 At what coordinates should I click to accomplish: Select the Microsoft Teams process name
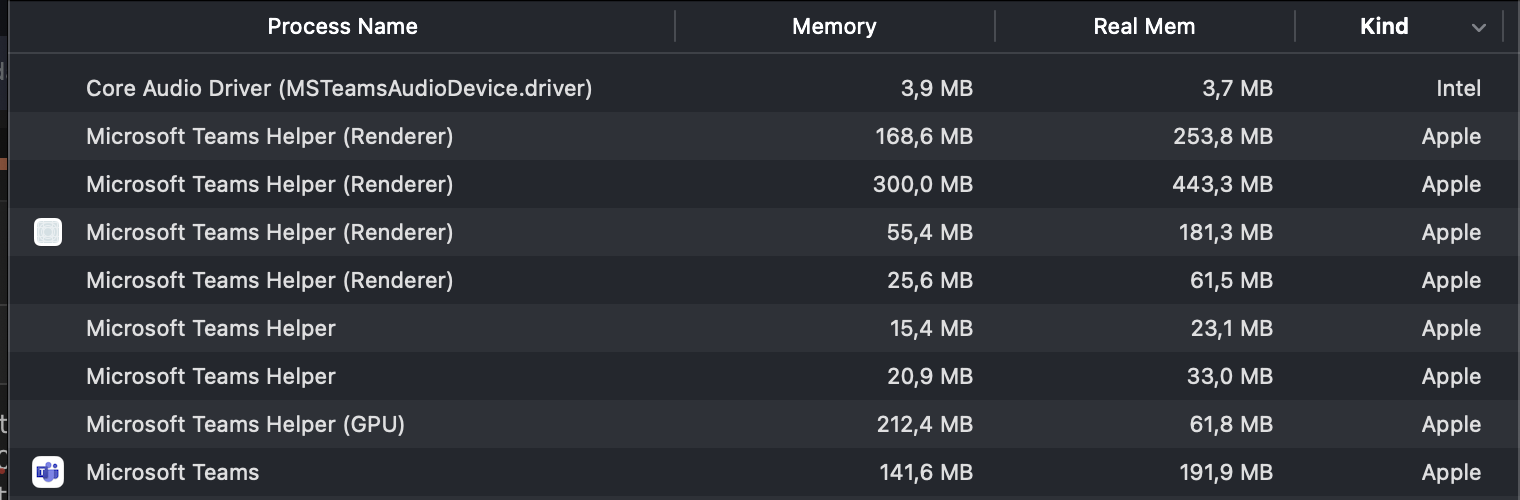click(172, 472)
